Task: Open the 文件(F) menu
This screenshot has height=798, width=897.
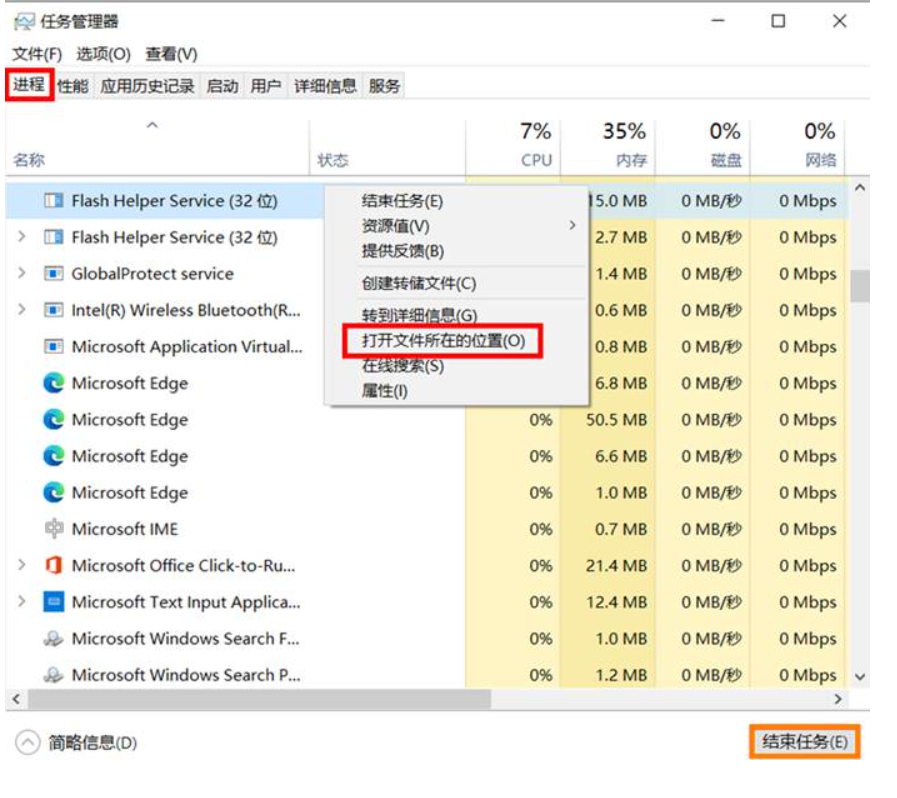Action: click(37, 54)
